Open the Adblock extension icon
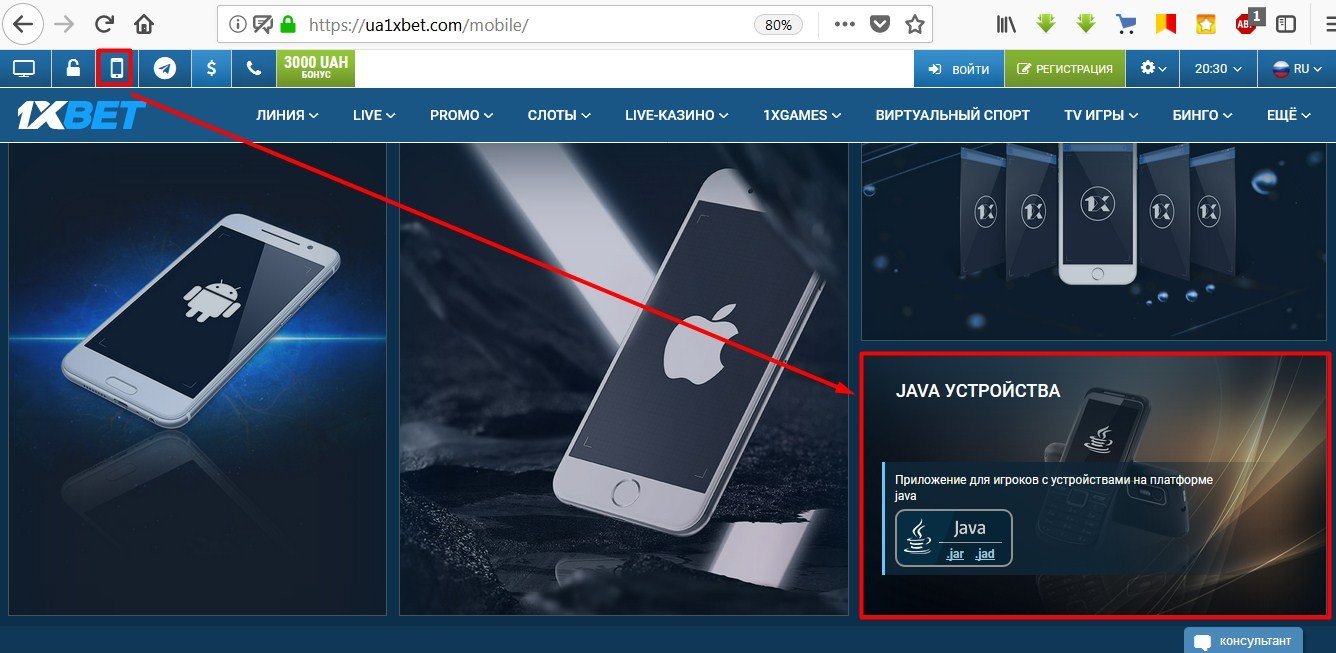The height and width of the screenshot is (653, 1336). point(1246,24)
